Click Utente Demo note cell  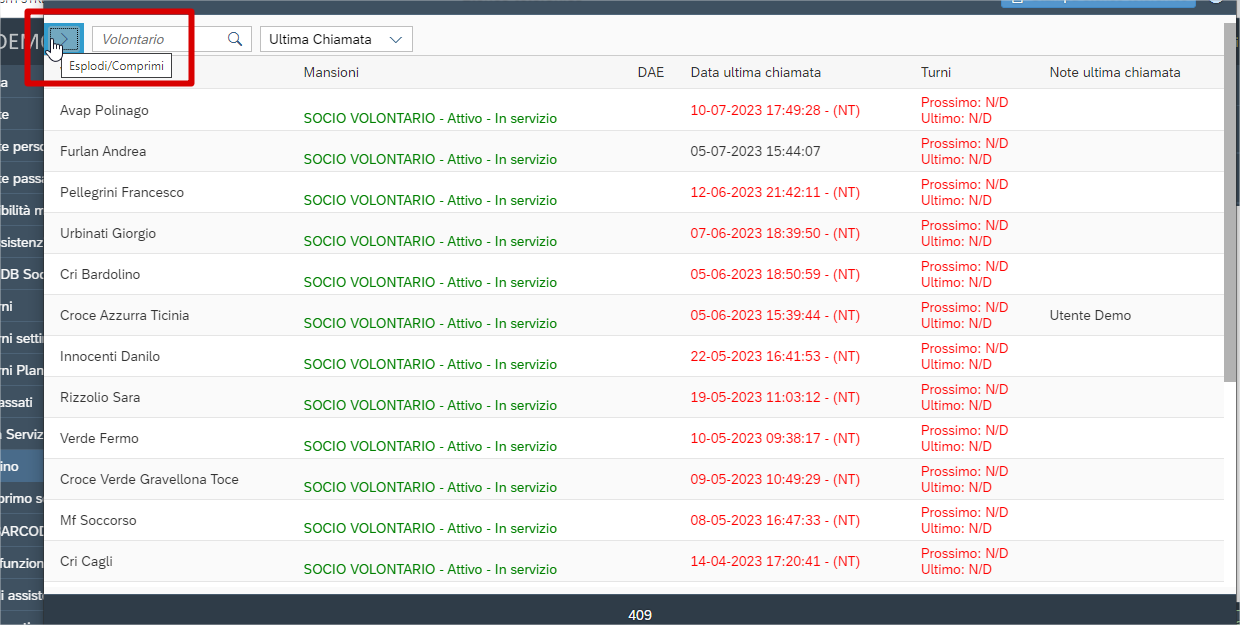coord(1090,315)
